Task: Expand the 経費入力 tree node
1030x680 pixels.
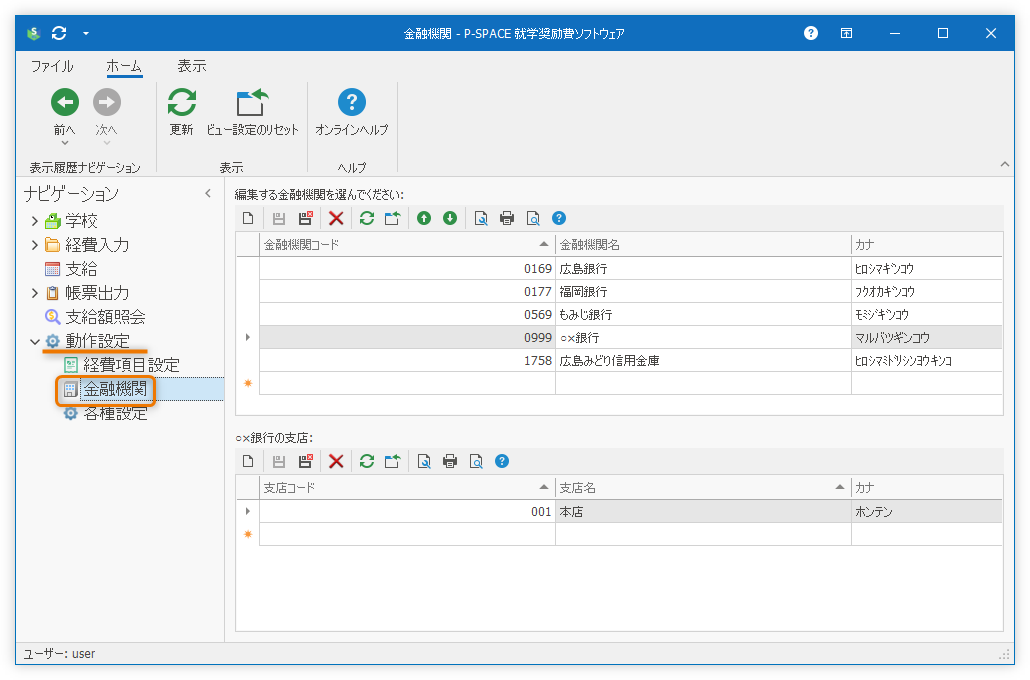Action: click(35, 245)
